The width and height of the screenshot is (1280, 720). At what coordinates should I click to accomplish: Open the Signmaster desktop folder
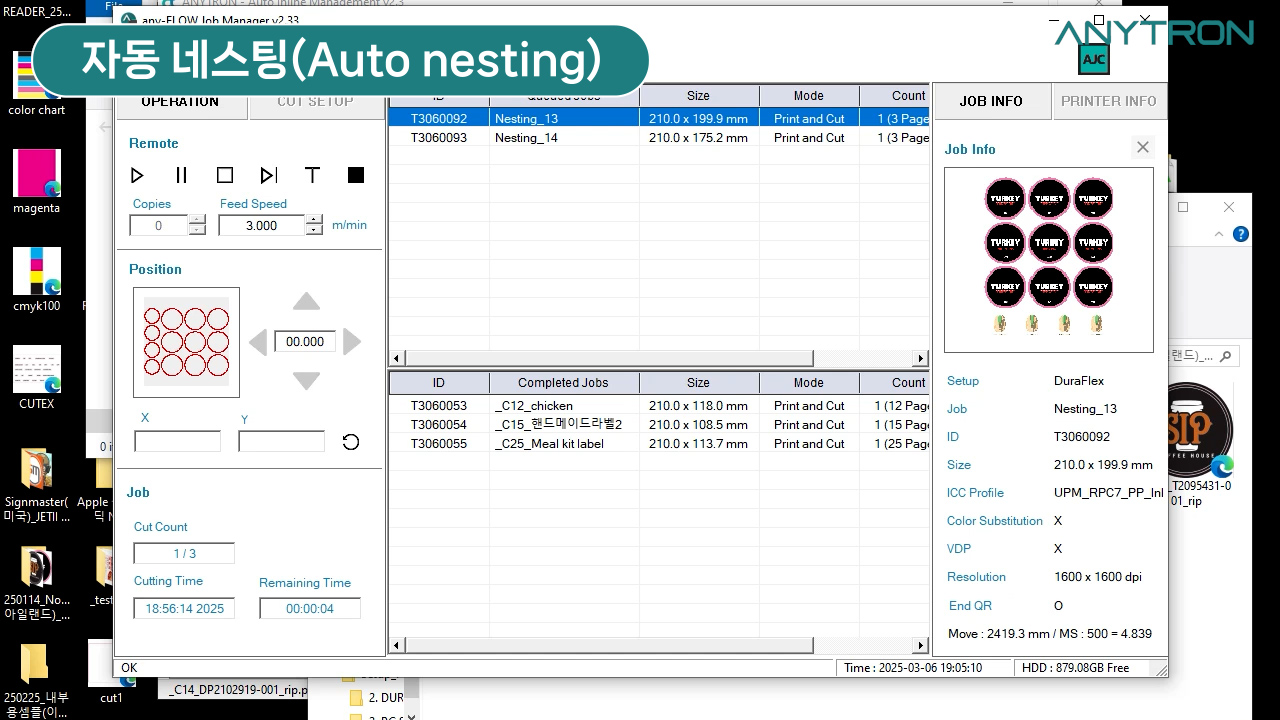[x=37, y=486]
